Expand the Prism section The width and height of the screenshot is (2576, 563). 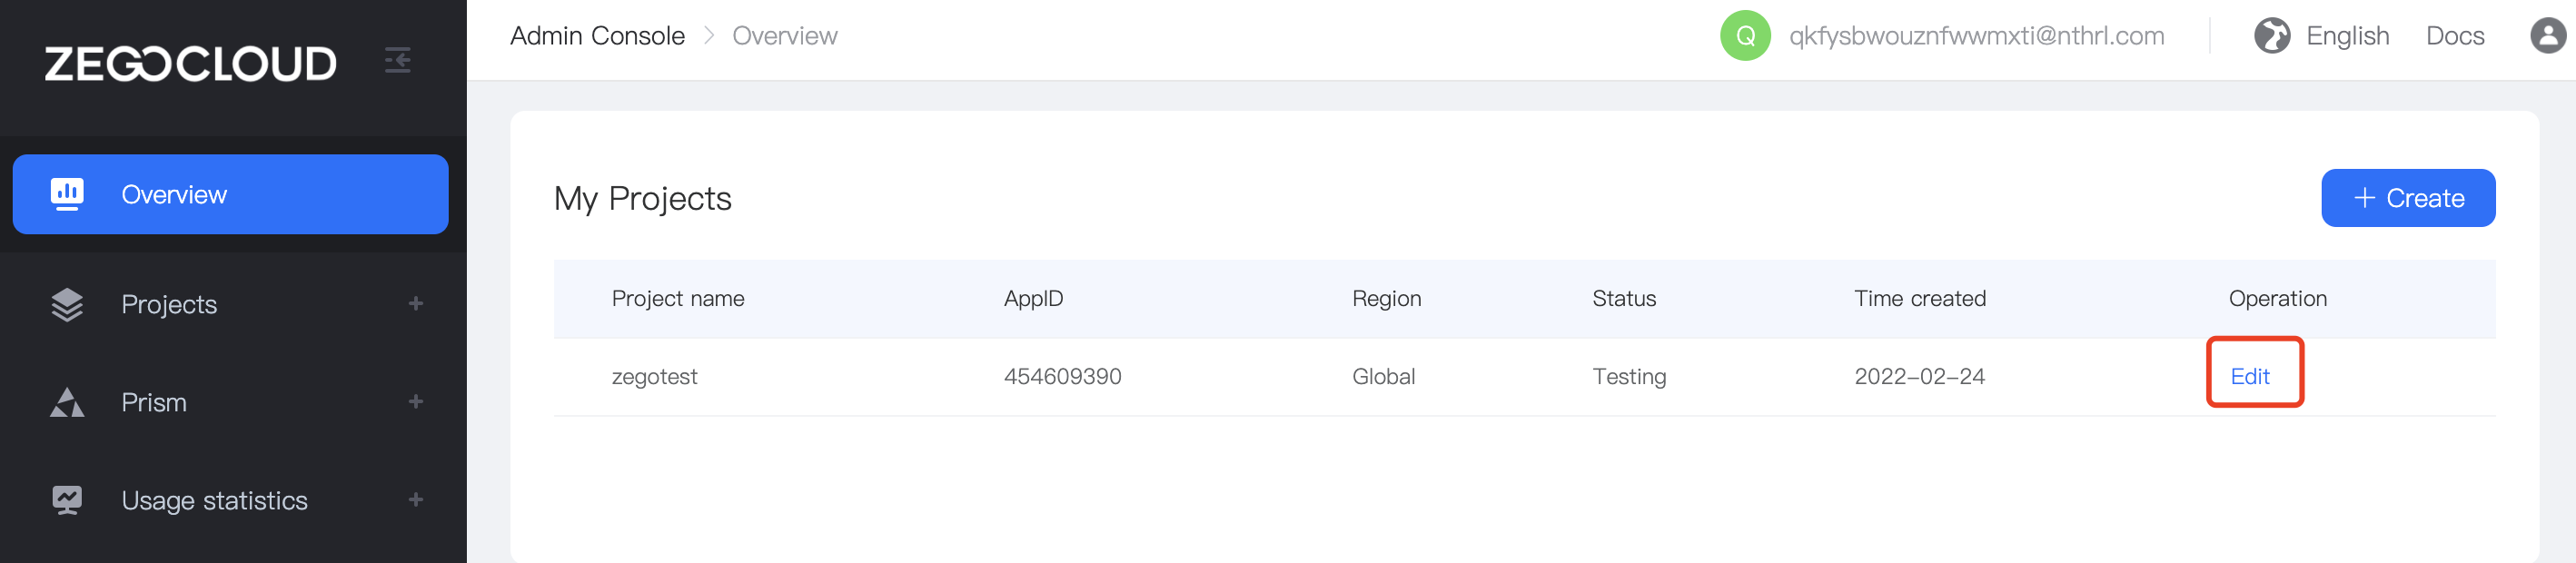coord(417,402)
